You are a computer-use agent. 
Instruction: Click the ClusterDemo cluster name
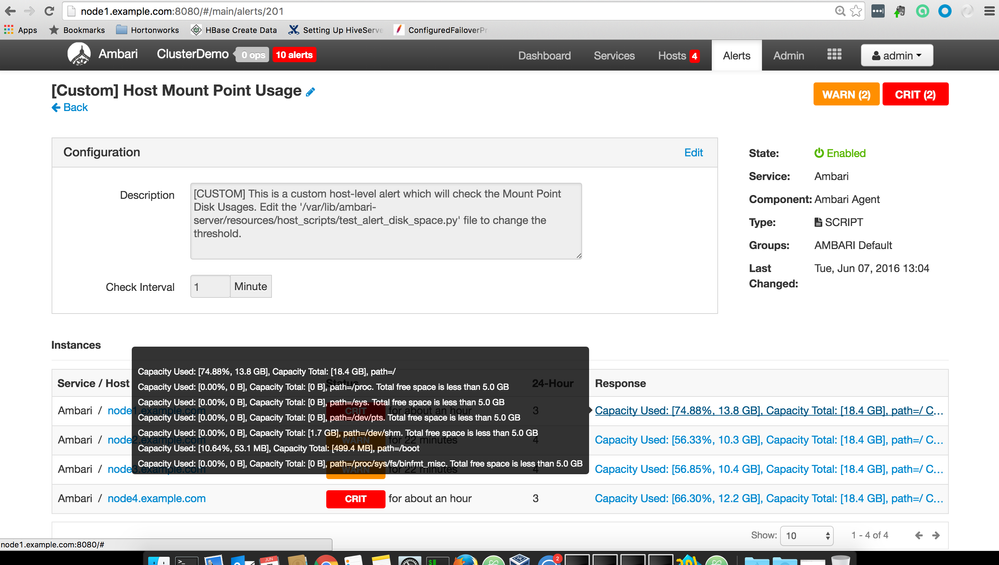[192, 54]
